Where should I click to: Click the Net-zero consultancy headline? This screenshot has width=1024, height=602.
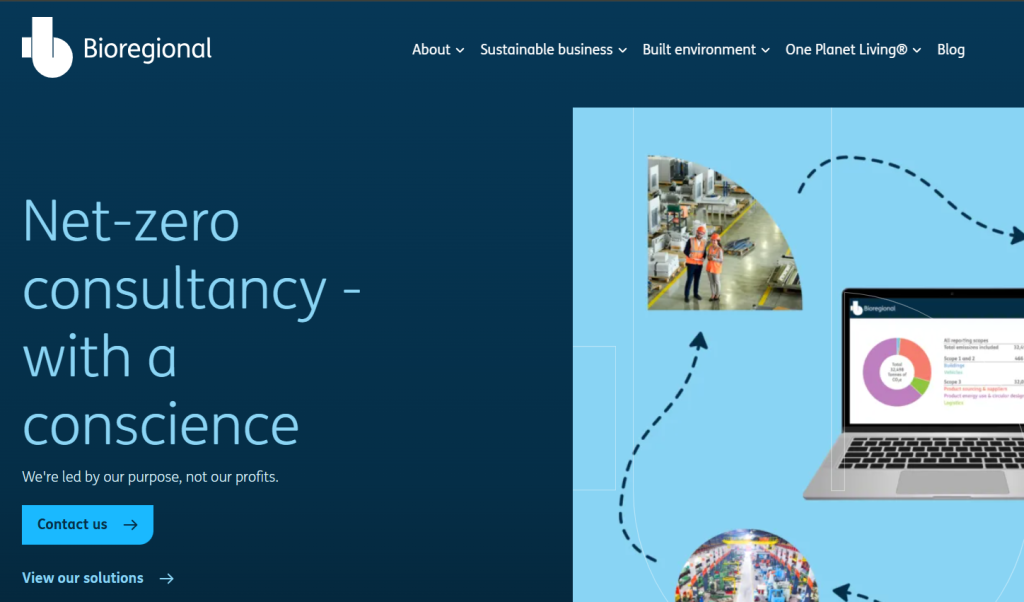(192, 323)
